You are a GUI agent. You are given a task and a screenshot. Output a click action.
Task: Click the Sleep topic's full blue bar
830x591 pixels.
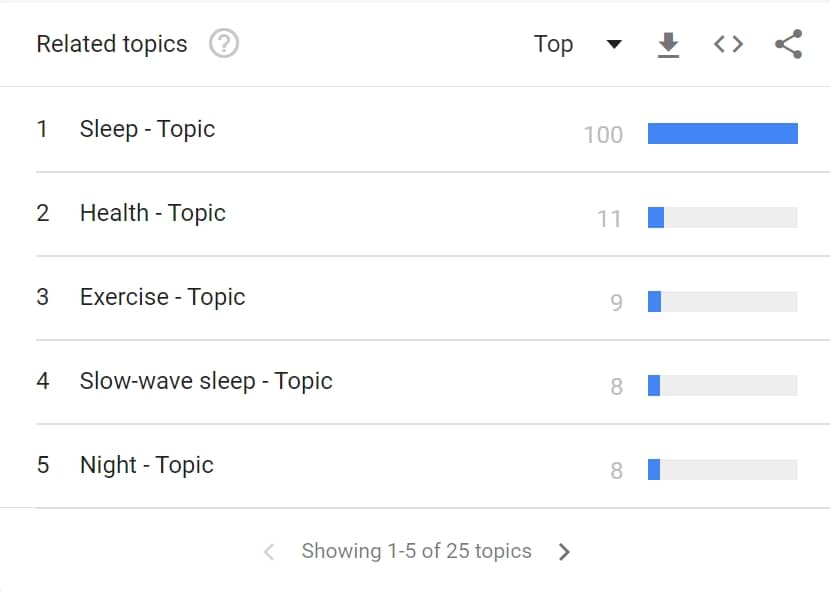point(722,134)
